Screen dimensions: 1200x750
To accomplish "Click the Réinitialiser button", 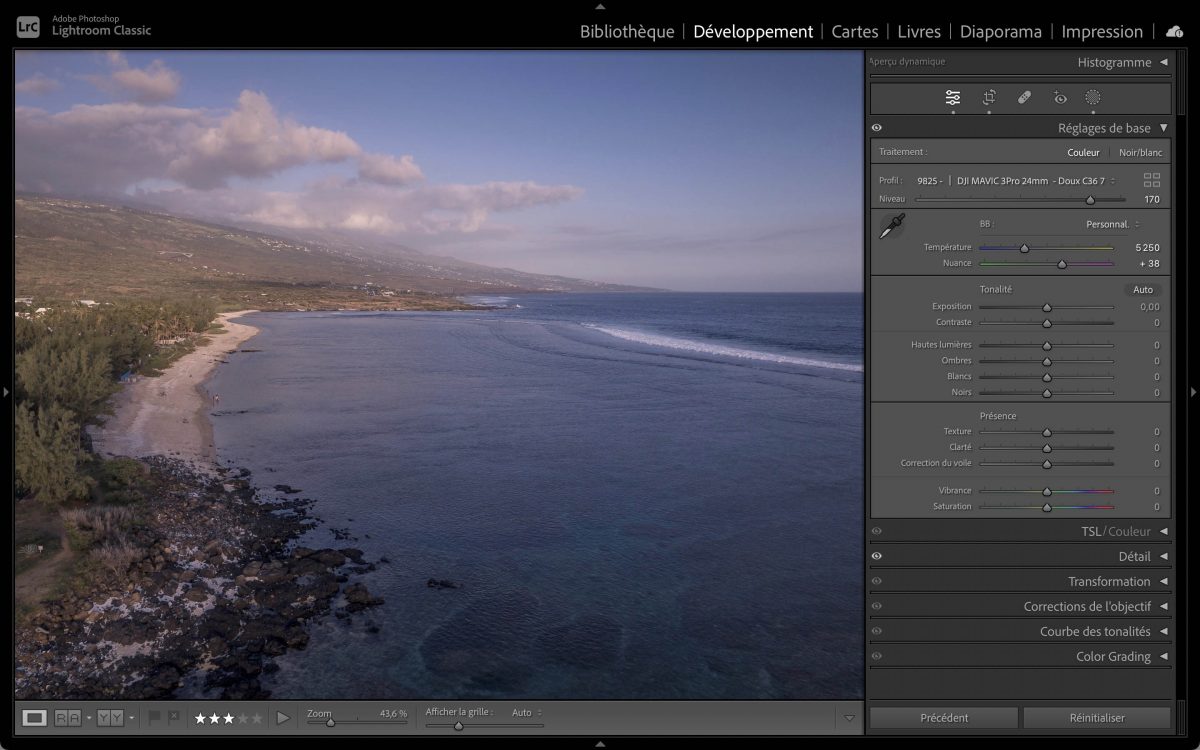I will point(1096,718).
